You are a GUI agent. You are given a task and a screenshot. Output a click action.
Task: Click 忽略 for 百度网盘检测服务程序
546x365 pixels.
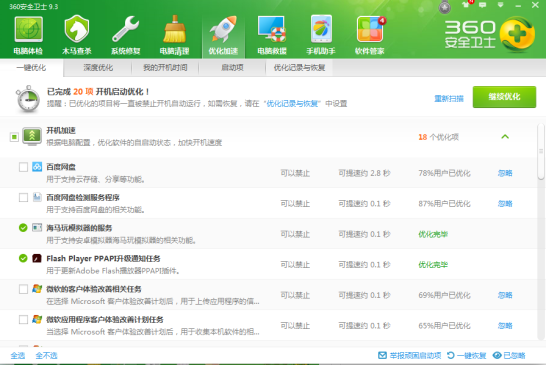click(x=505, y=203)
